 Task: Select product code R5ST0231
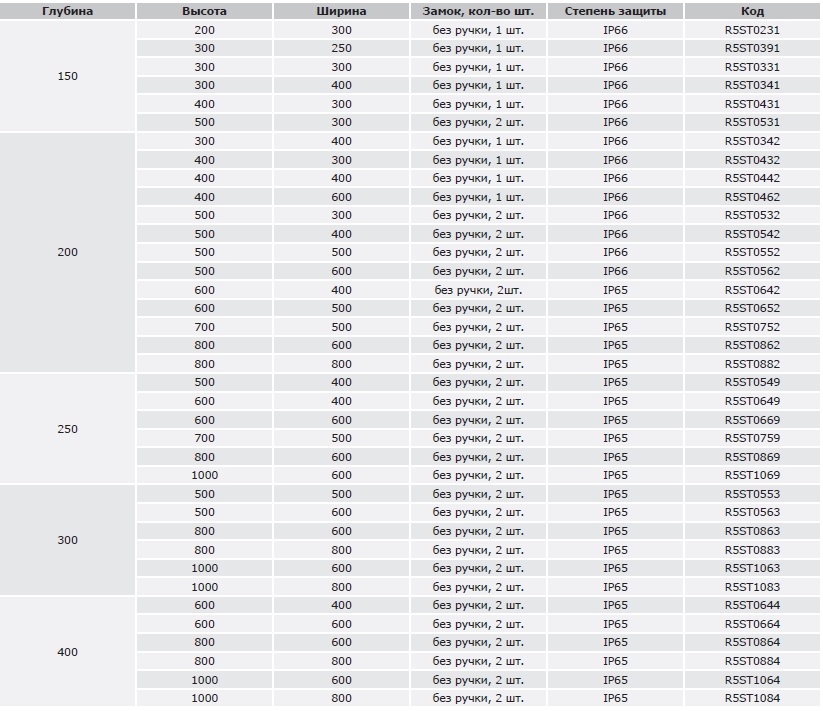(752, 30)
